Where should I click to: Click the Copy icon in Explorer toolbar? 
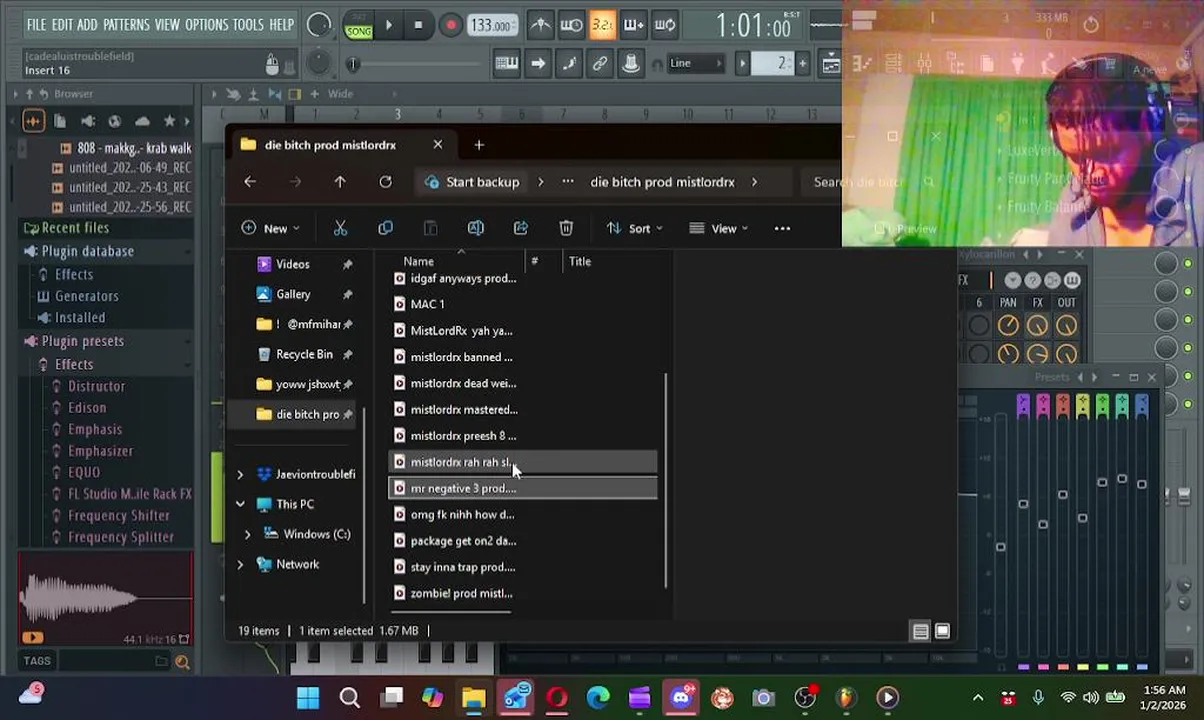385,229
